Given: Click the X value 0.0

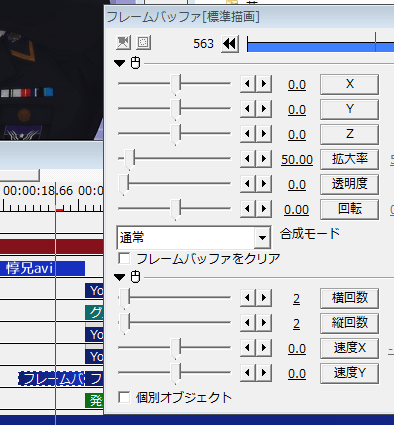Looking at the screenshot, I should tap(297, 85).
